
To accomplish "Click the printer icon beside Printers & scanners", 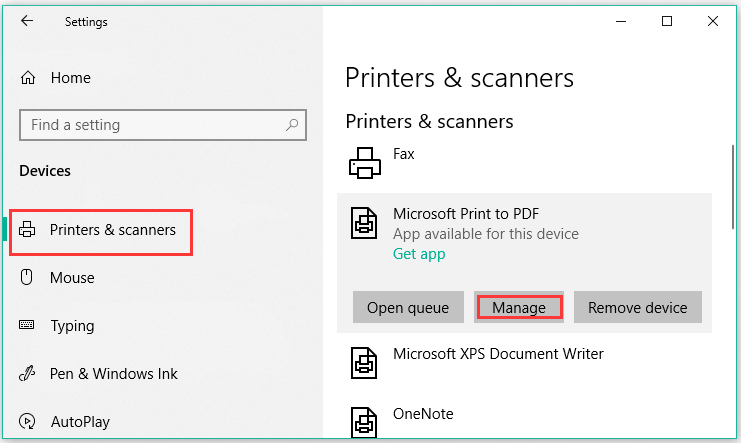I will [x=27, y=229].
